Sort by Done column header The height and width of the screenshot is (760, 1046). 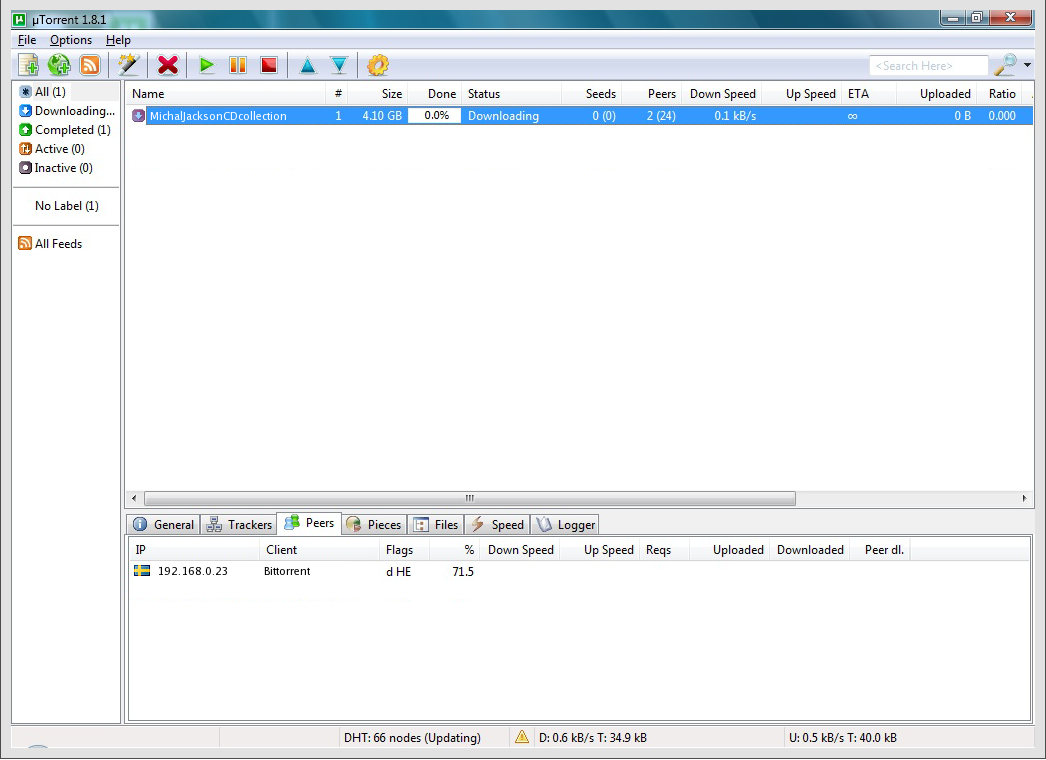tap(434, 93)
